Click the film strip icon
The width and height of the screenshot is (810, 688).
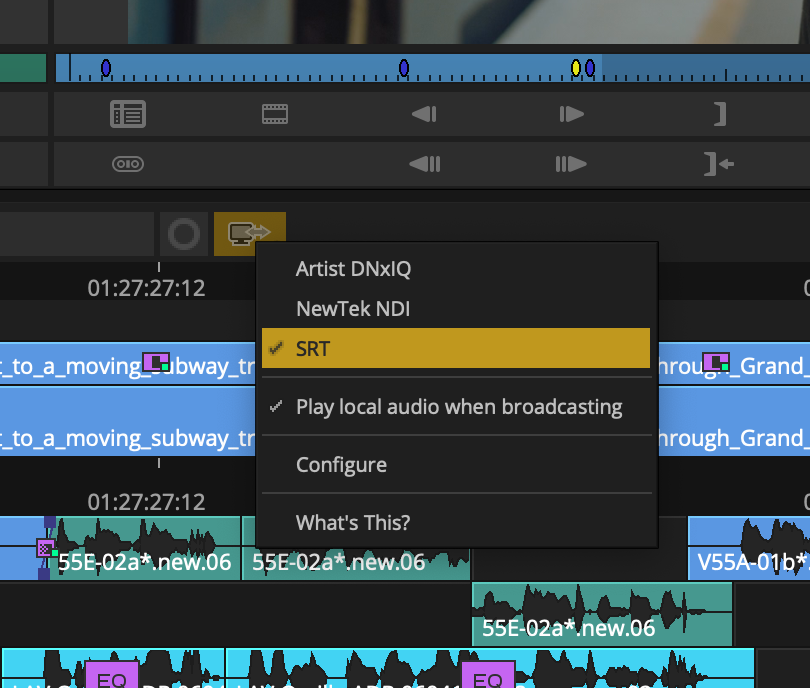tap(274, 113)
